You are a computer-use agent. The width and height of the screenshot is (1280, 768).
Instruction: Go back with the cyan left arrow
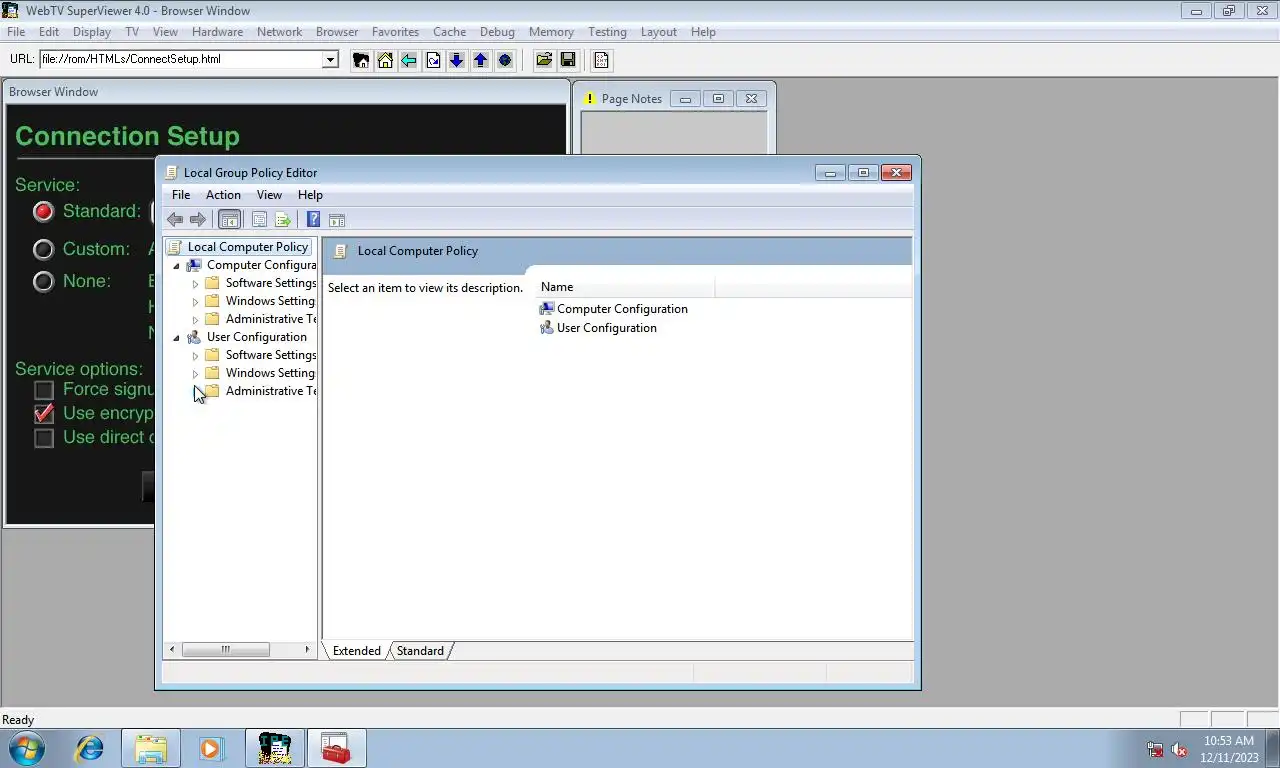(409, 60)
